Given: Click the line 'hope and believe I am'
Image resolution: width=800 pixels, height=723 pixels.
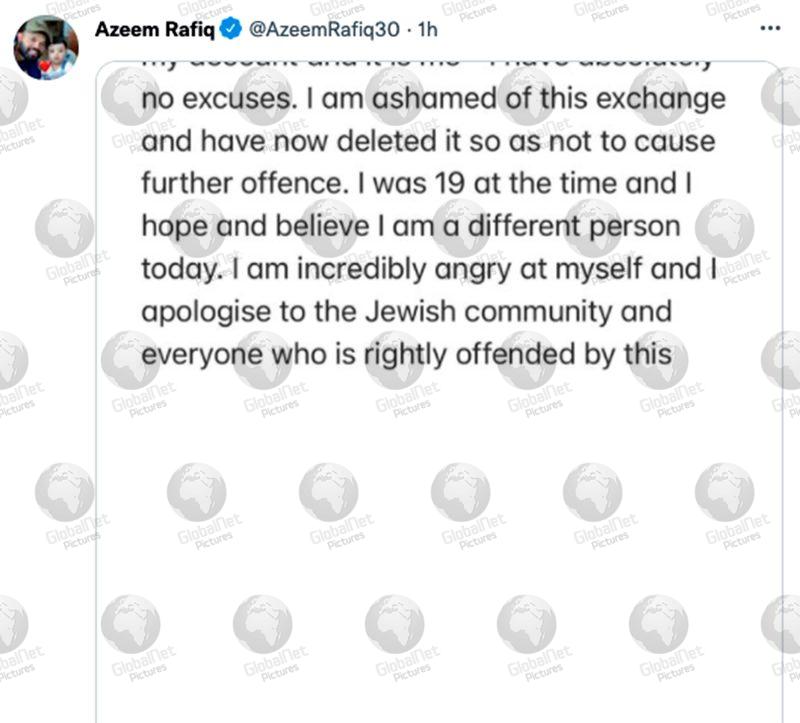Looking at the screenshot, I should (x=411, y=227).
